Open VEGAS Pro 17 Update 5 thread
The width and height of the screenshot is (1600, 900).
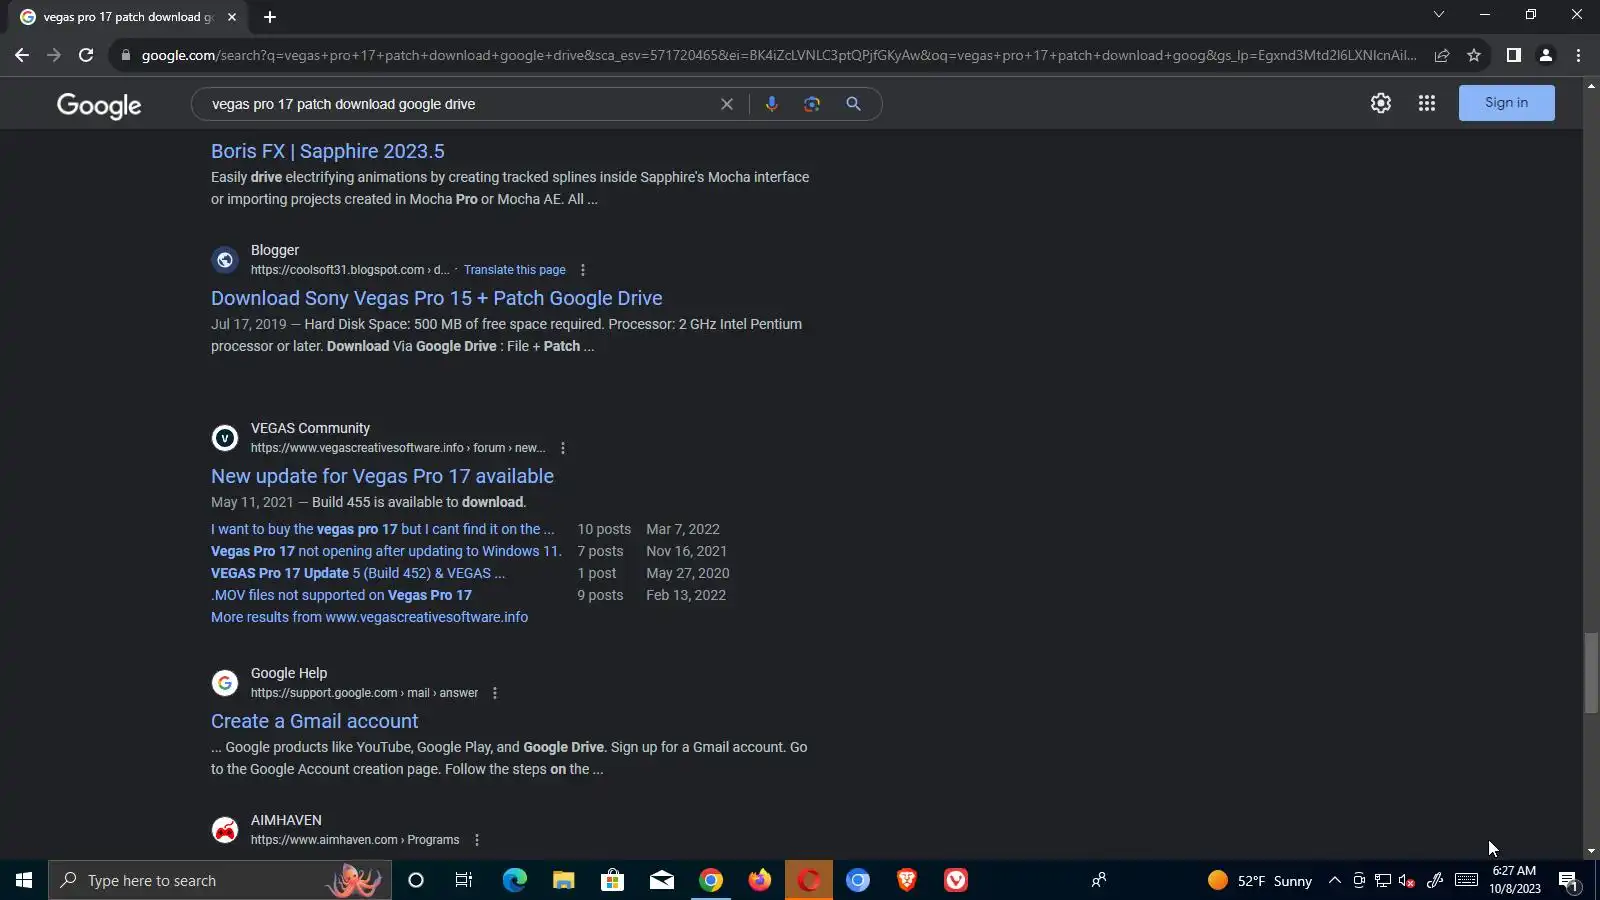click(358, 573)
